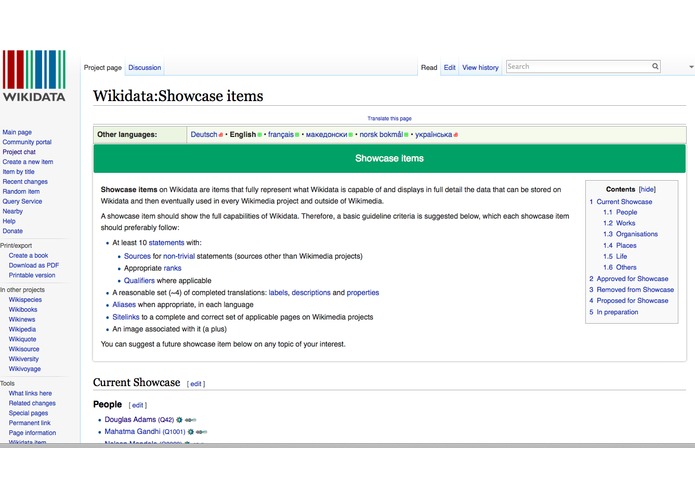This screenshot has width=695, height=494.
Task: Jump to Removed from Showcase section
Action: [635, 289]
